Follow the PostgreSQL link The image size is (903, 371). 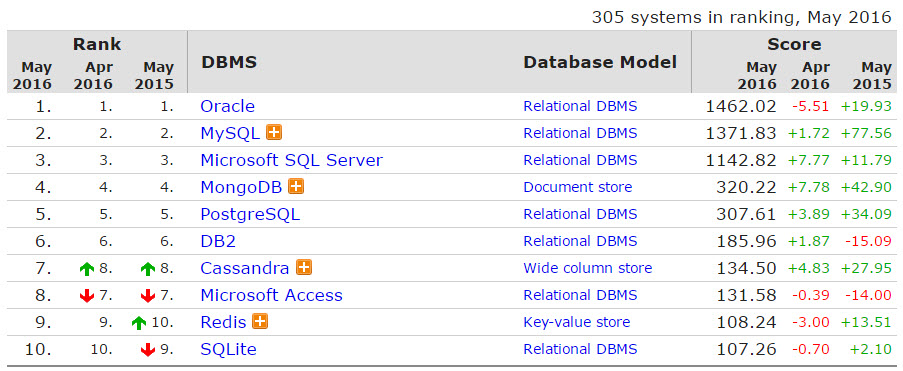250,214
